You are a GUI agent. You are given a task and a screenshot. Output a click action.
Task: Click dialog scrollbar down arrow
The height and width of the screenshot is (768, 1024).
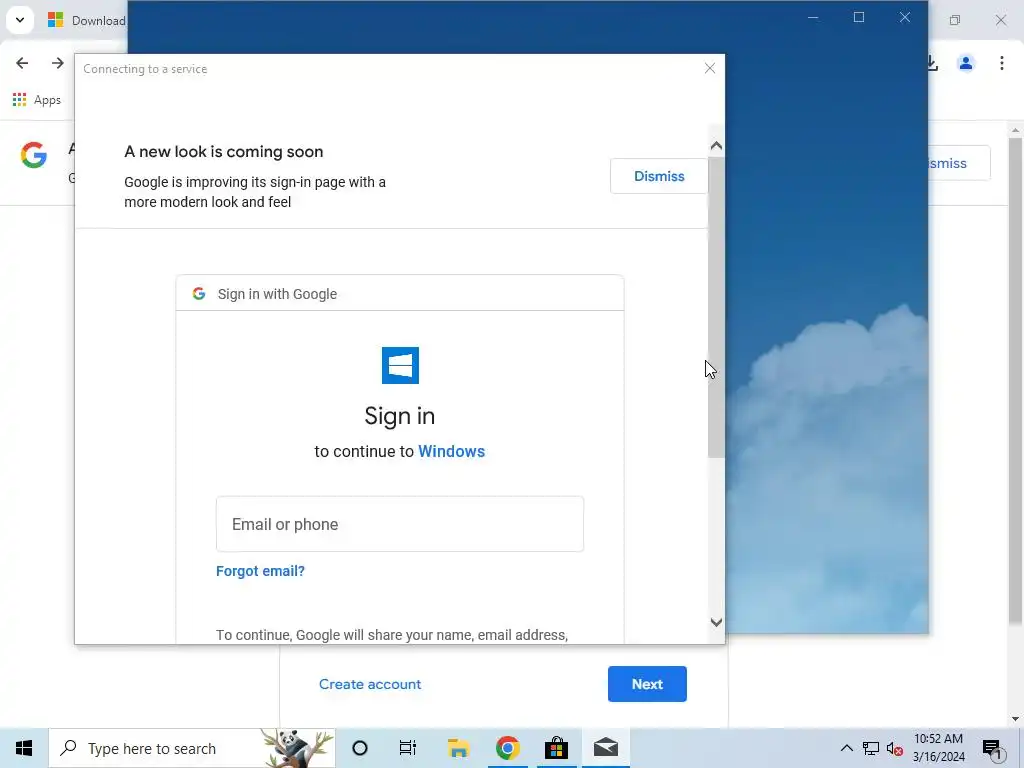tap(716, 622)
